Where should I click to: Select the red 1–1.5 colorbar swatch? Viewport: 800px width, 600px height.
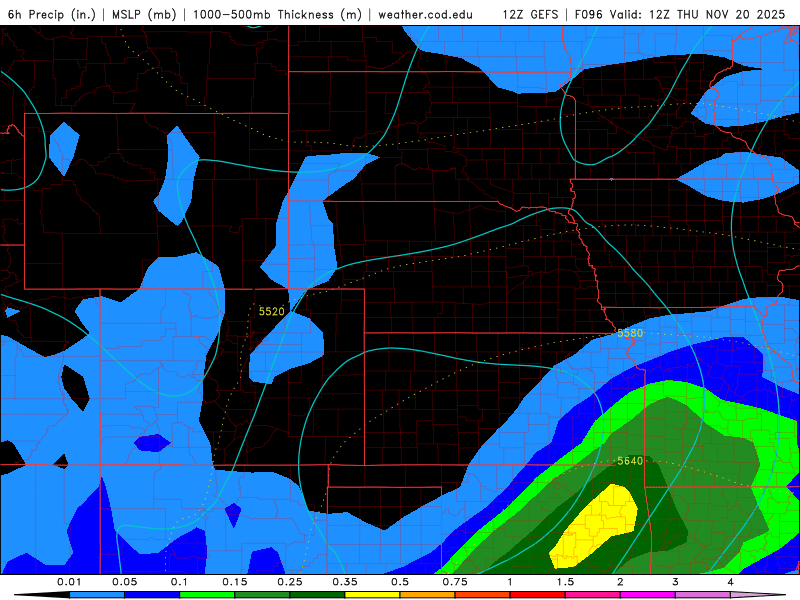pos(538,595)
